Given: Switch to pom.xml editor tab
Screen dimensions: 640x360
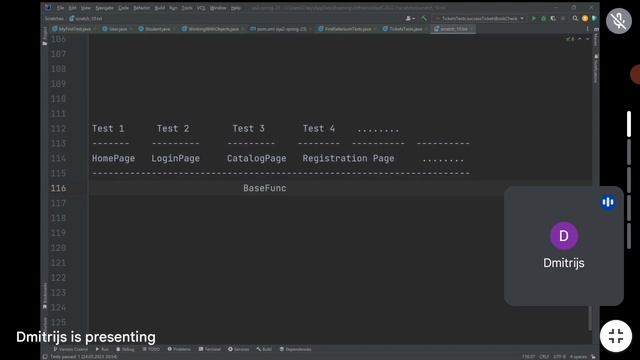Looking at the screenshot, I should [x=281, y=29].
